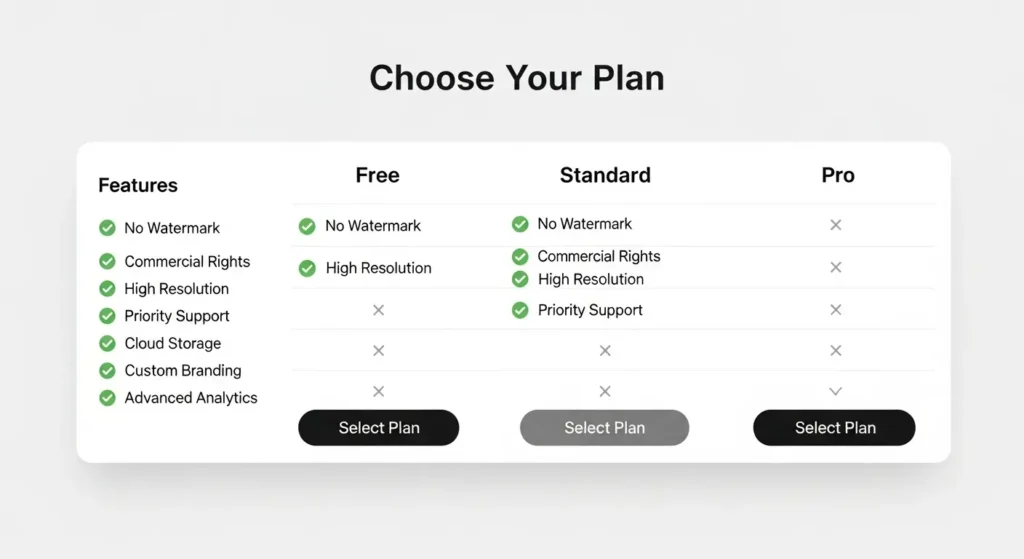The width and height of the screenshot is (1024, 559).
Task: Expand the chevron at the bottom of Pro column
Action: click(x=836, y=391)
